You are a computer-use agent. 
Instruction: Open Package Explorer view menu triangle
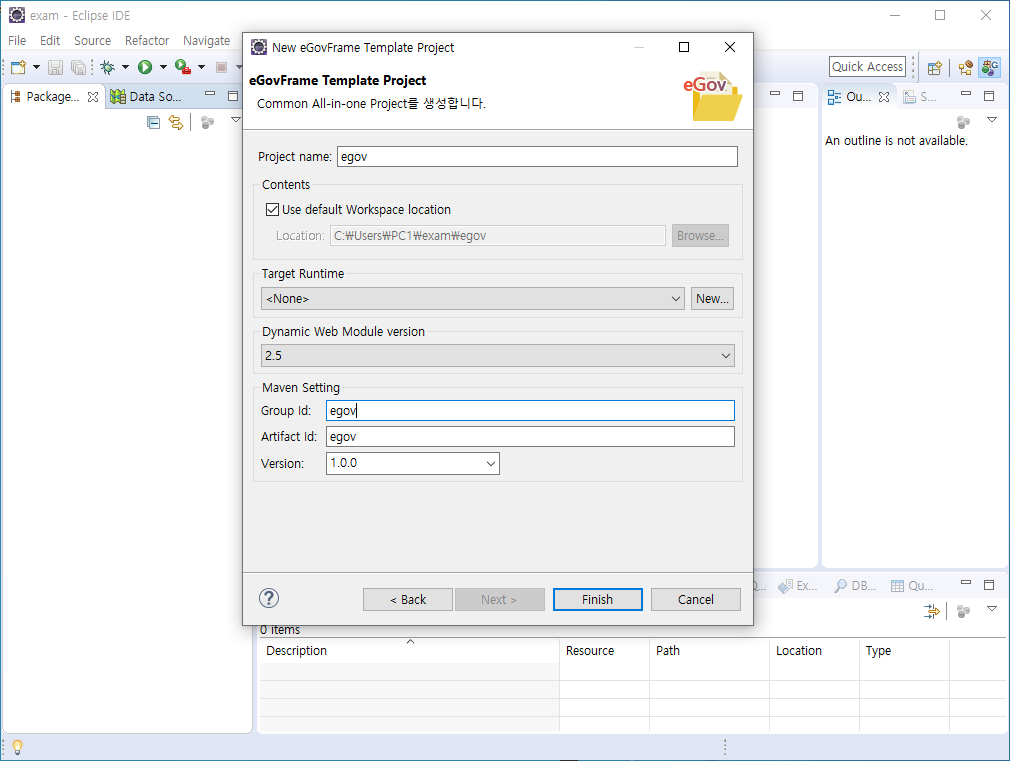point(236,120)
